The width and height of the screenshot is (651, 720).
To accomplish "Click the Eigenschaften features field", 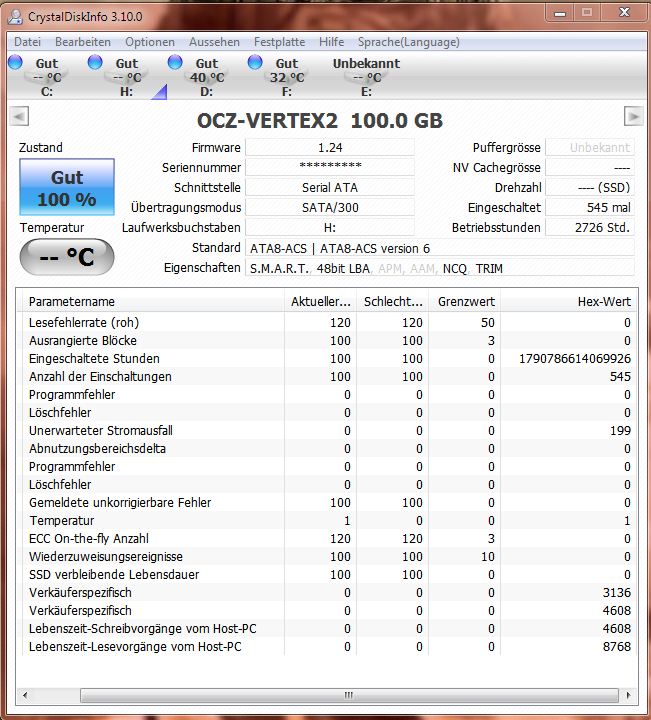I will click(x=440, y=268).
